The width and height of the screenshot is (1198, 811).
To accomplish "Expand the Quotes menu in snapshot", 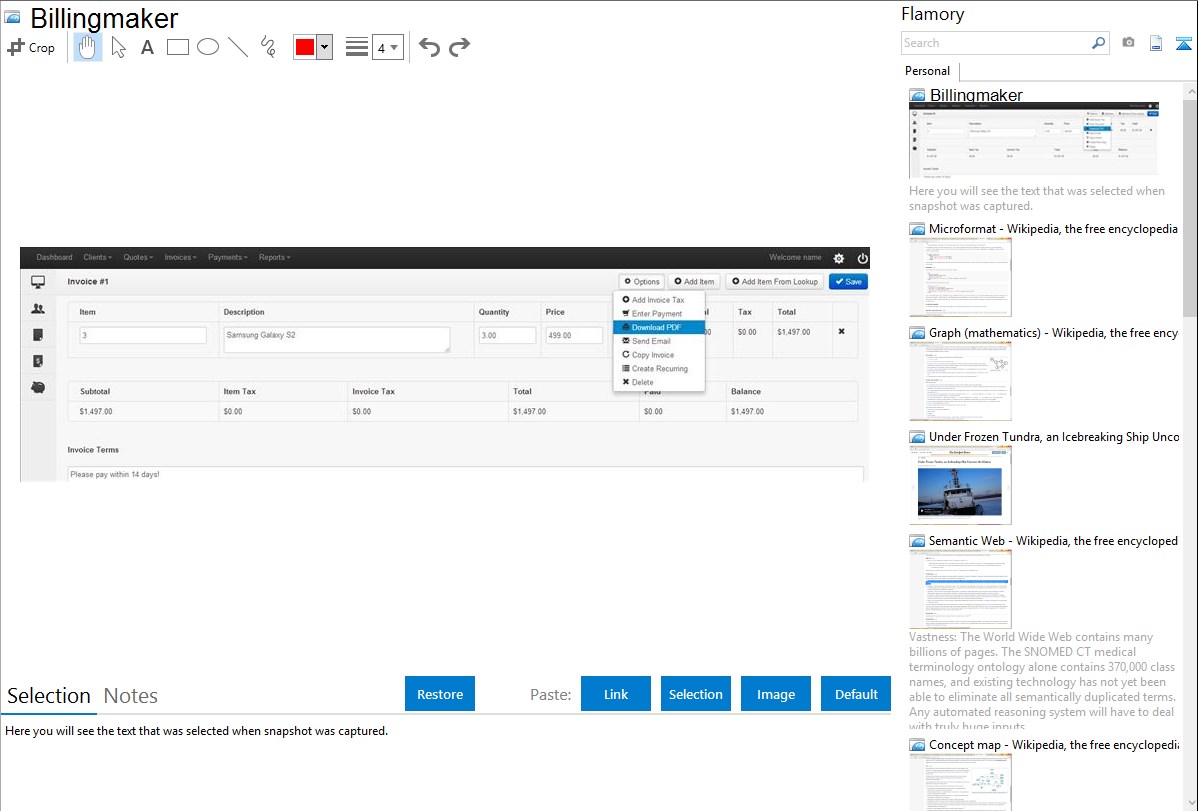I will pos(138,258).
